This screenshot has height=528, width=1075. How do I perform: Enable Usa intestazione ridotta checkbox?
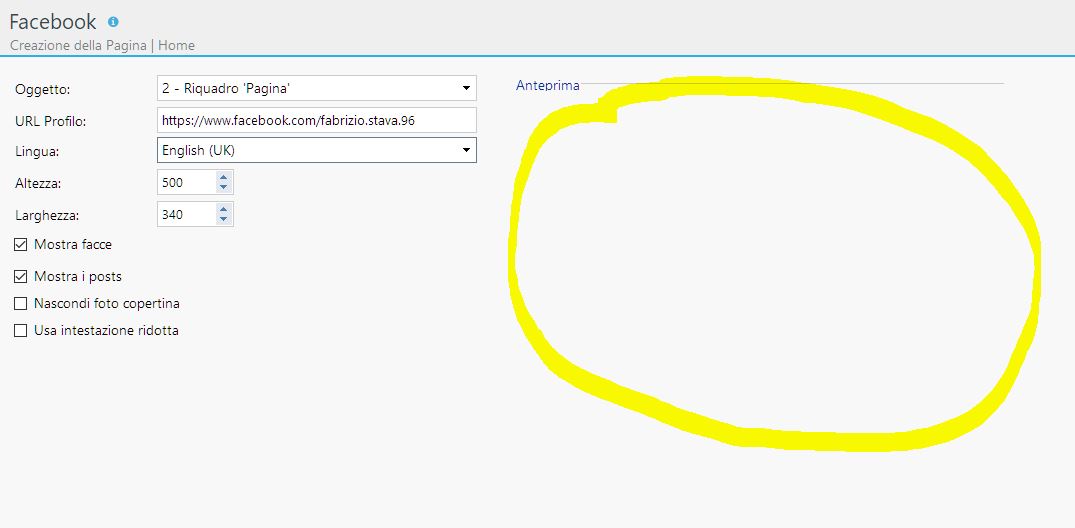(x=21, y=331)
